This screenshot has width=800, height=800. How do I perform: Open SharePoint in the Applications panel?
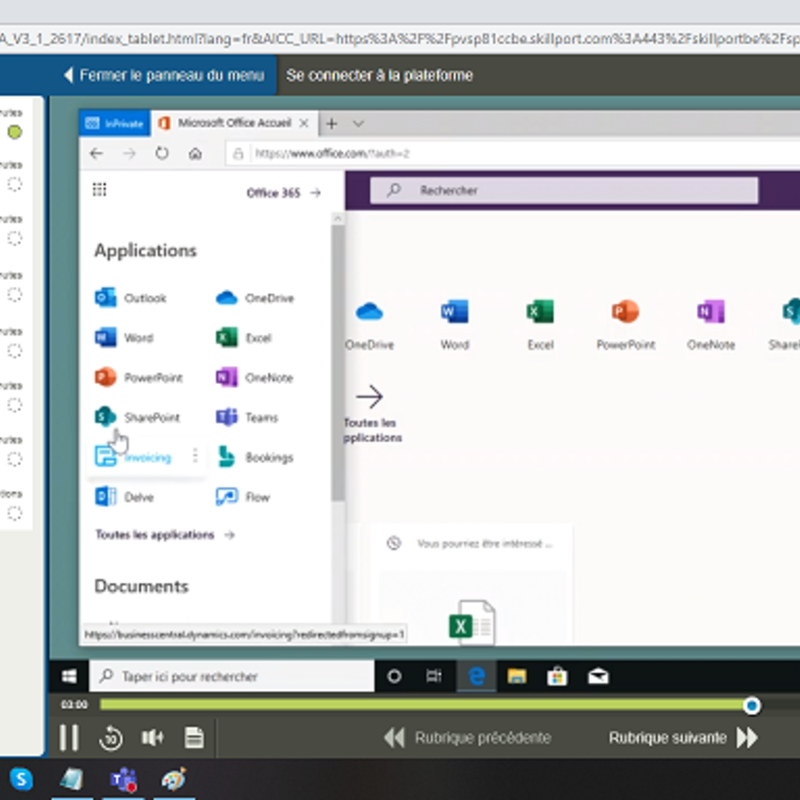coord(137,417)
